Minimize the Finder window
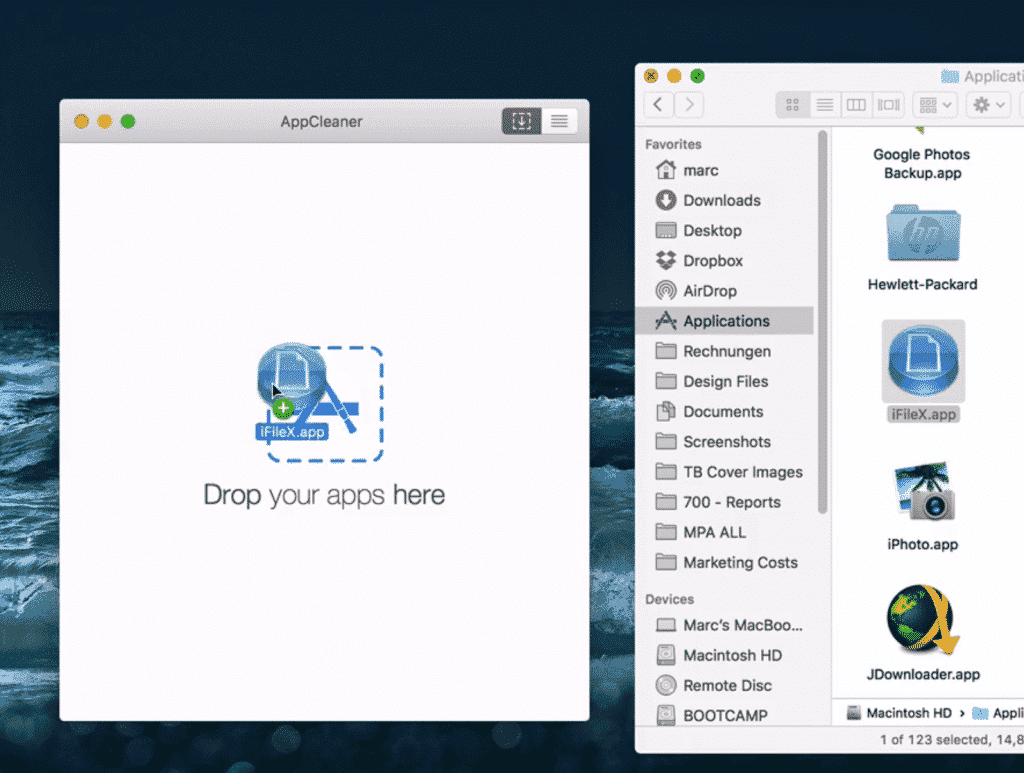 point(674,76)
